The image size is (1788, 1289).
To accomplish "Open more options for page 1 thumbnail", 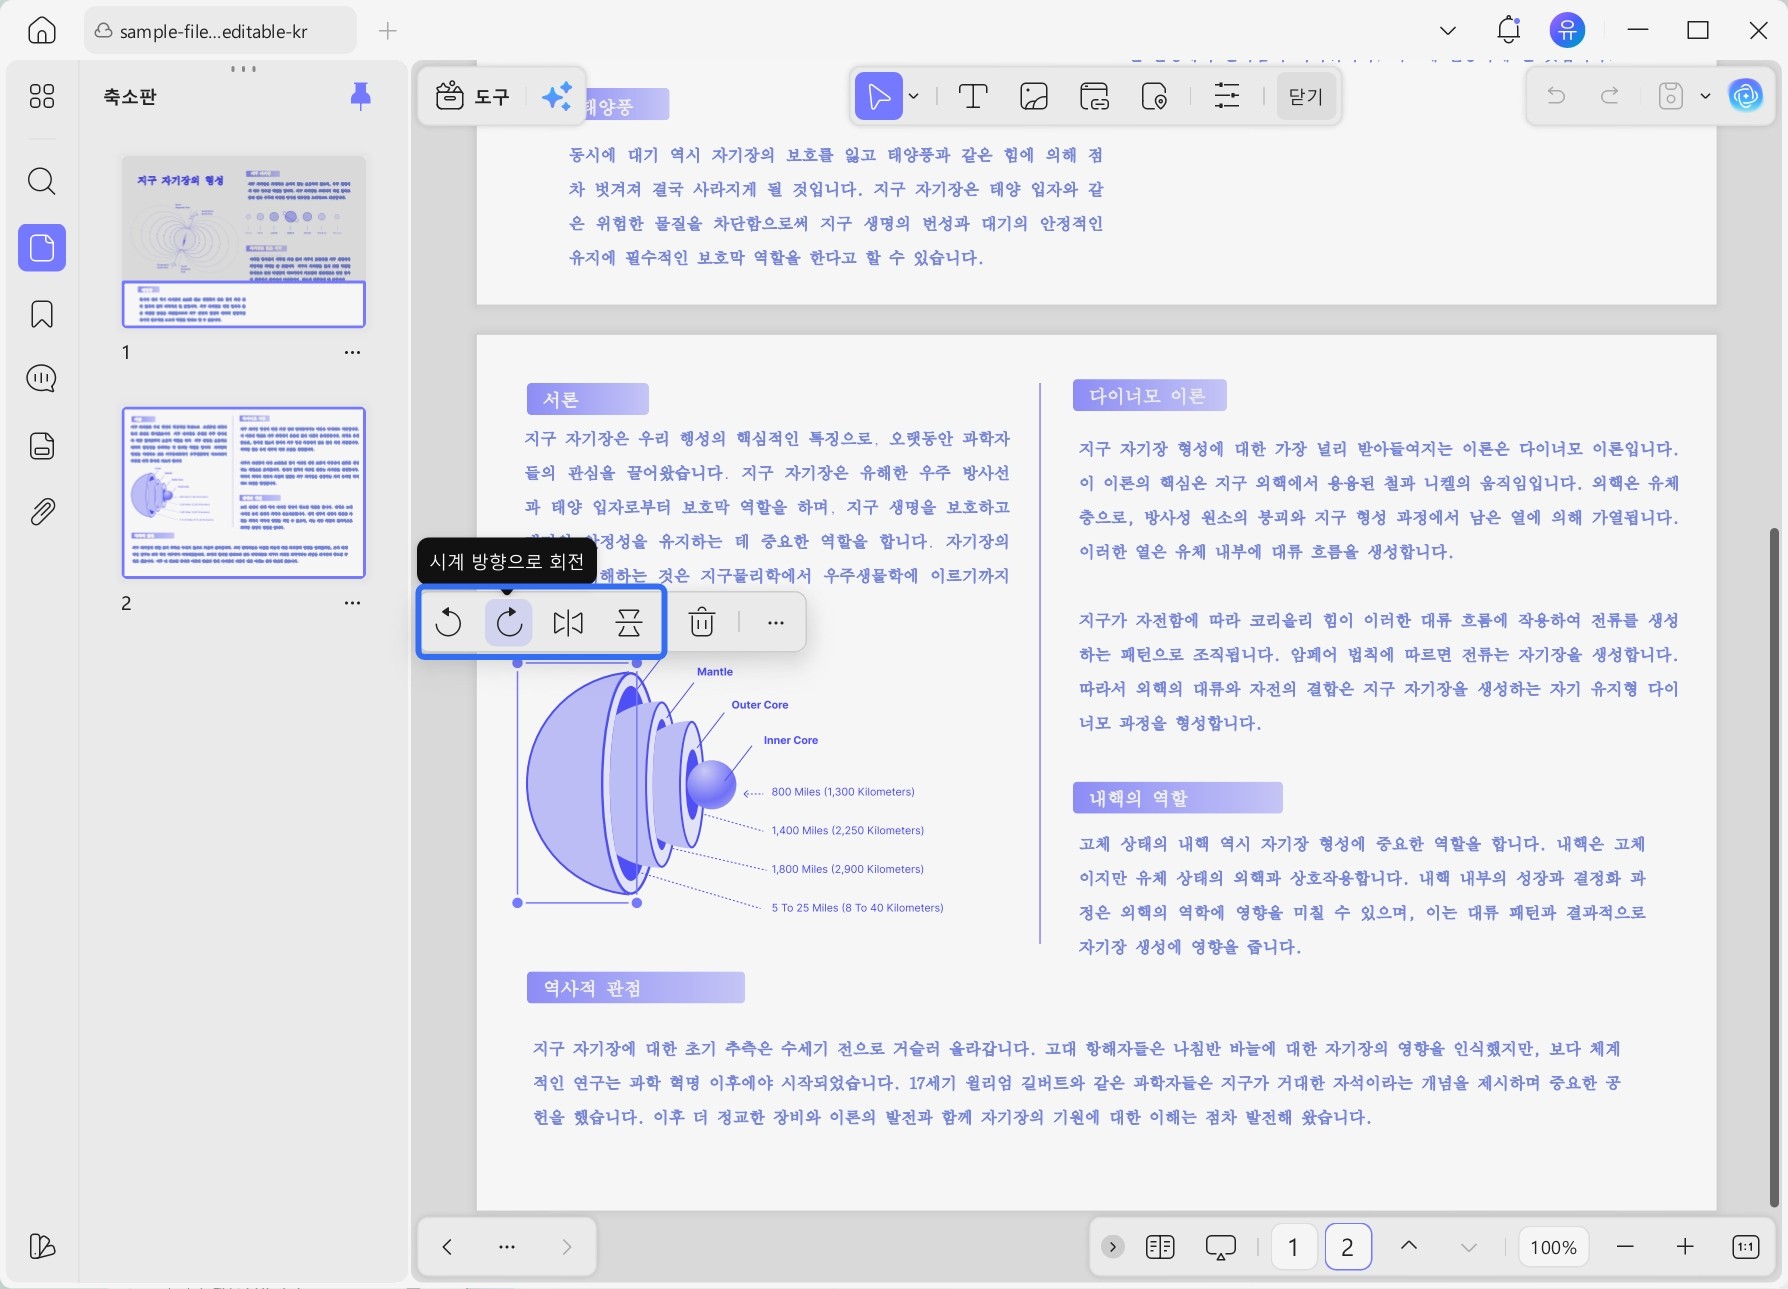I will point(352,352).
